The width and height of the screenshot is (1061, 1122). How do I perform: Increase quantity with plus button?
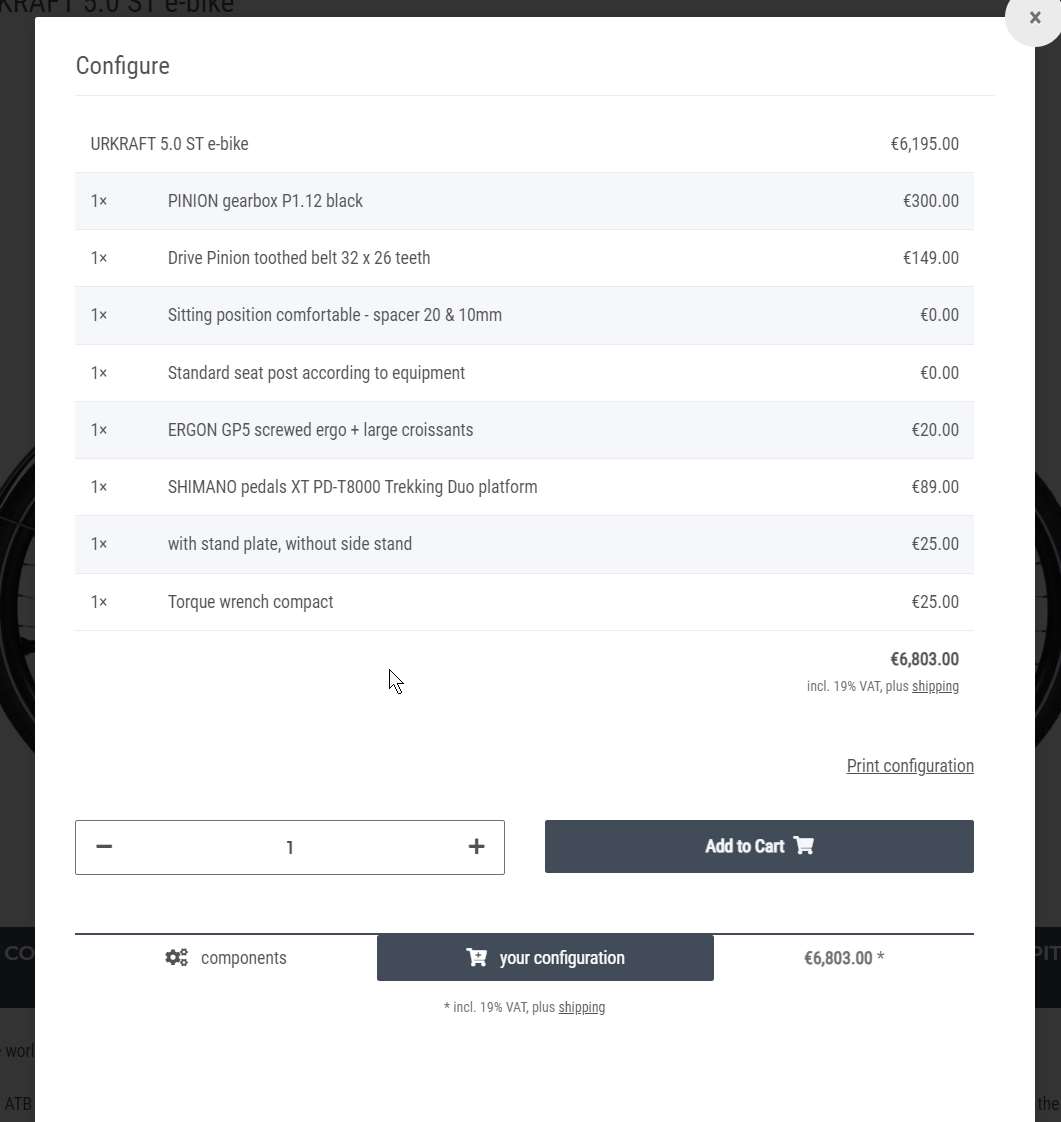(476, 847)
